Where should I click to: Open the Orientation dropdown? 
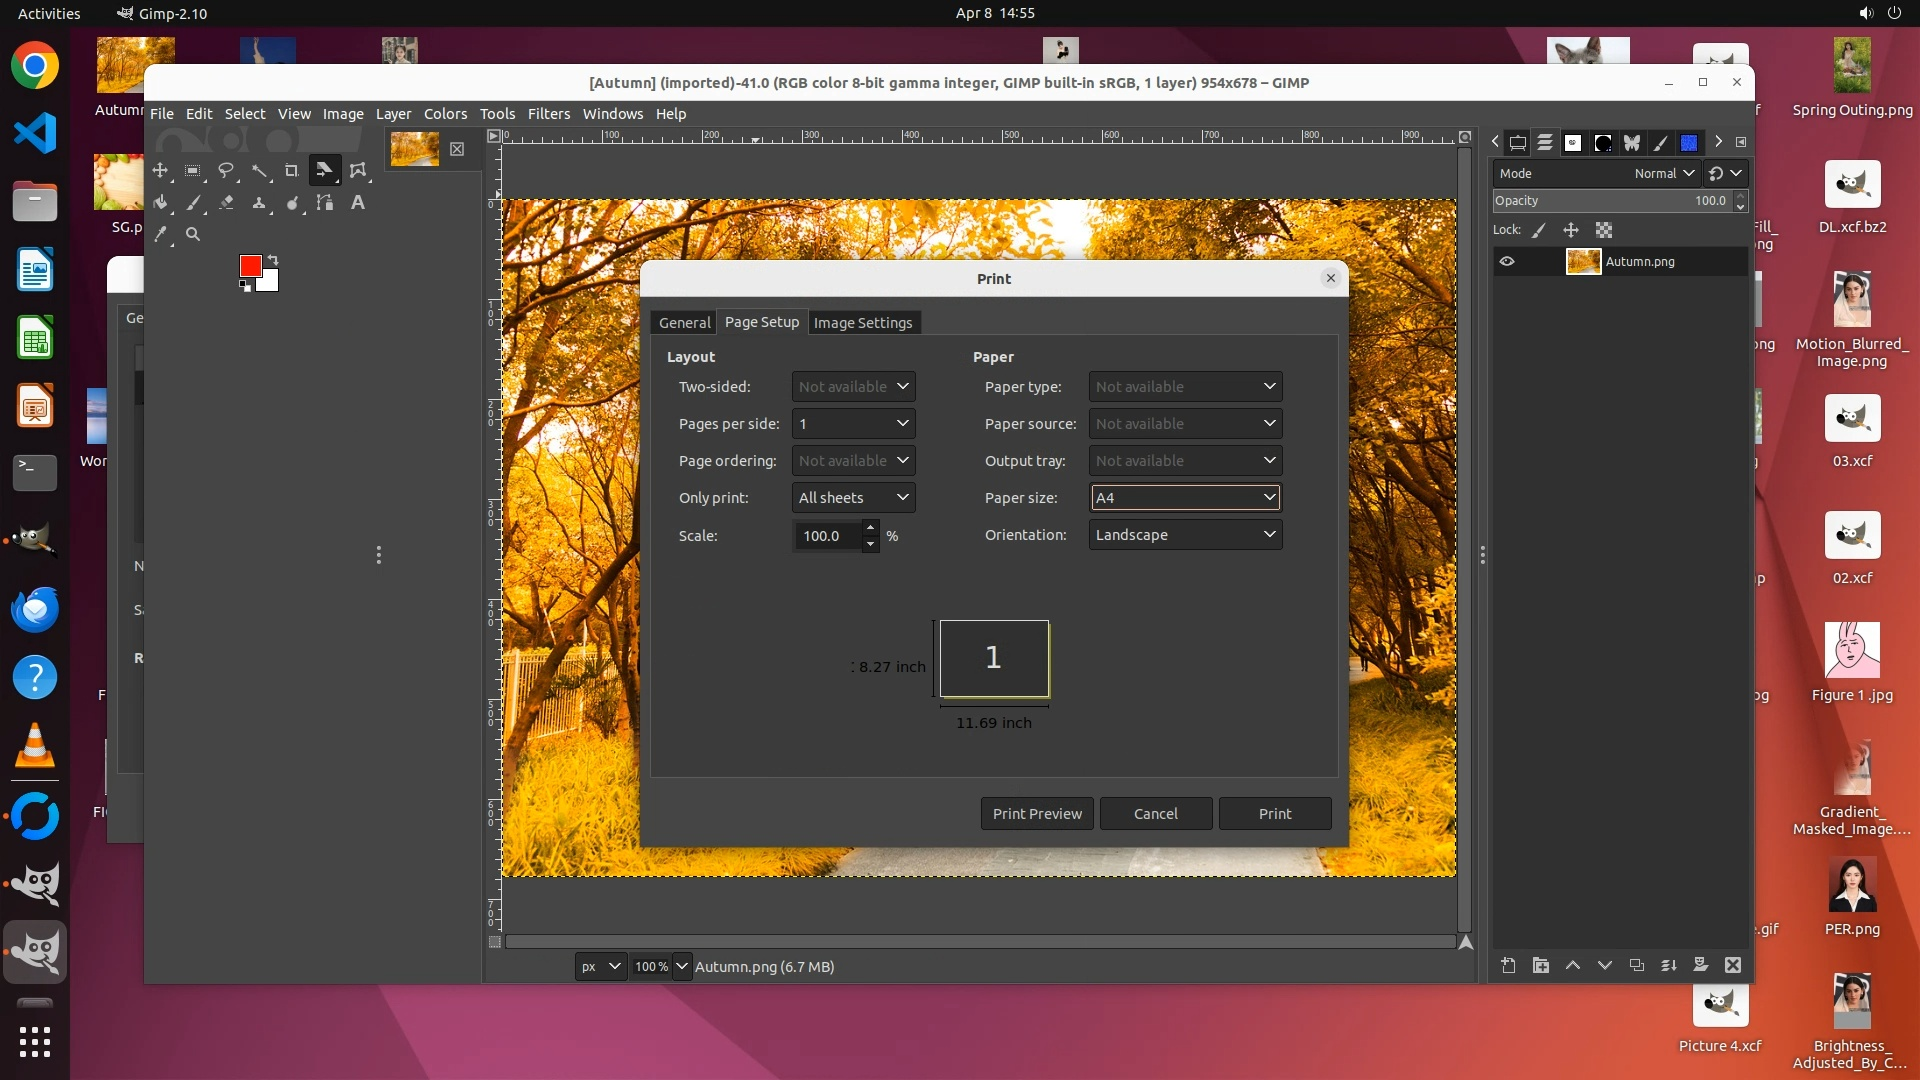coord(1185,535)
